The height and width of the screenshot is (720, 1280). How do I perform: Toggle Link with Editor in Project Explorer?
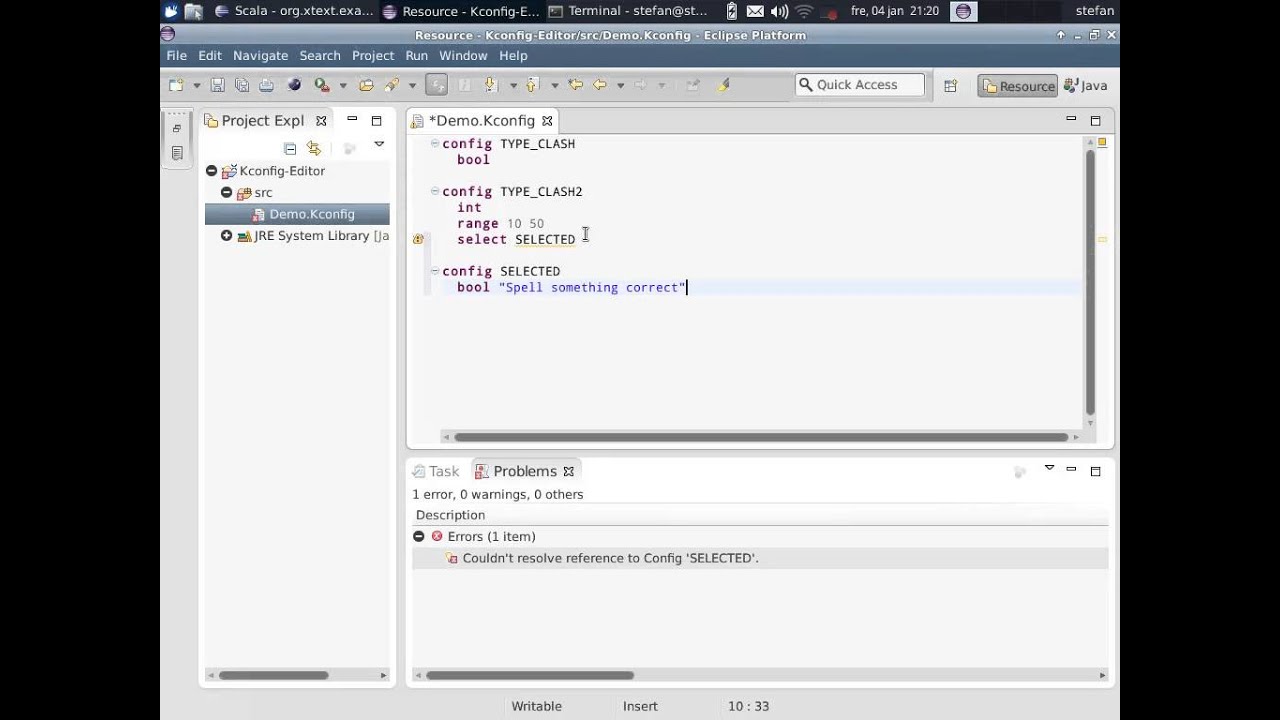click(314, 148)
